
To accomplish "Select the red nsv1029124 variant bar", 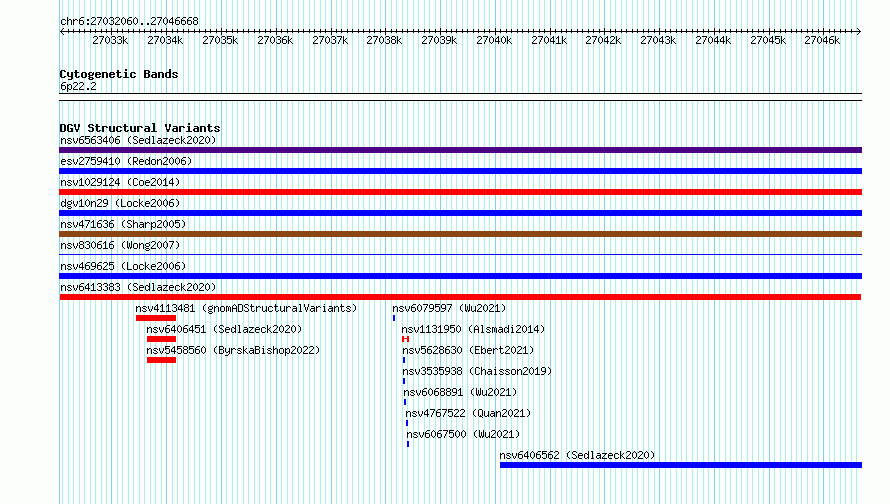I will pos(460,192).
